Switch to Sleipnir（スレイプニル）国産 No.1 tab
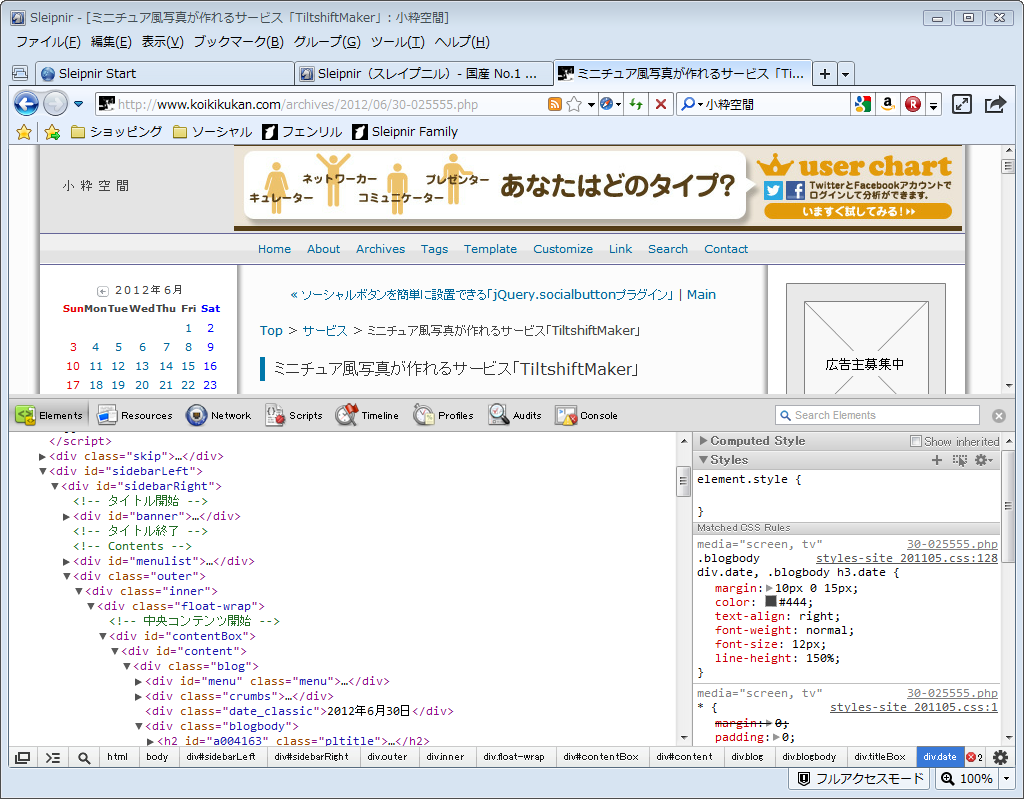This screenshot has height=799, width=1024. pyautogui.click(x=424, y=74)
